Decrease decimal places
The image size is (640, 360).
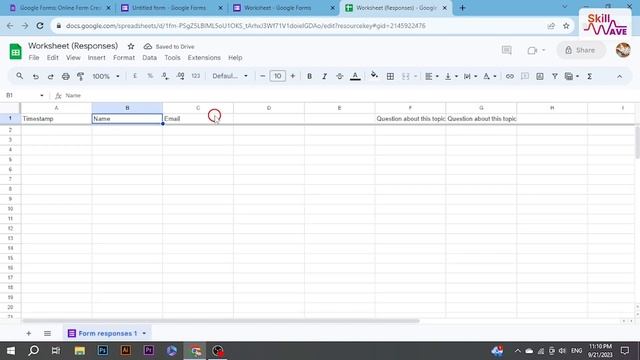tap(165, 76)
